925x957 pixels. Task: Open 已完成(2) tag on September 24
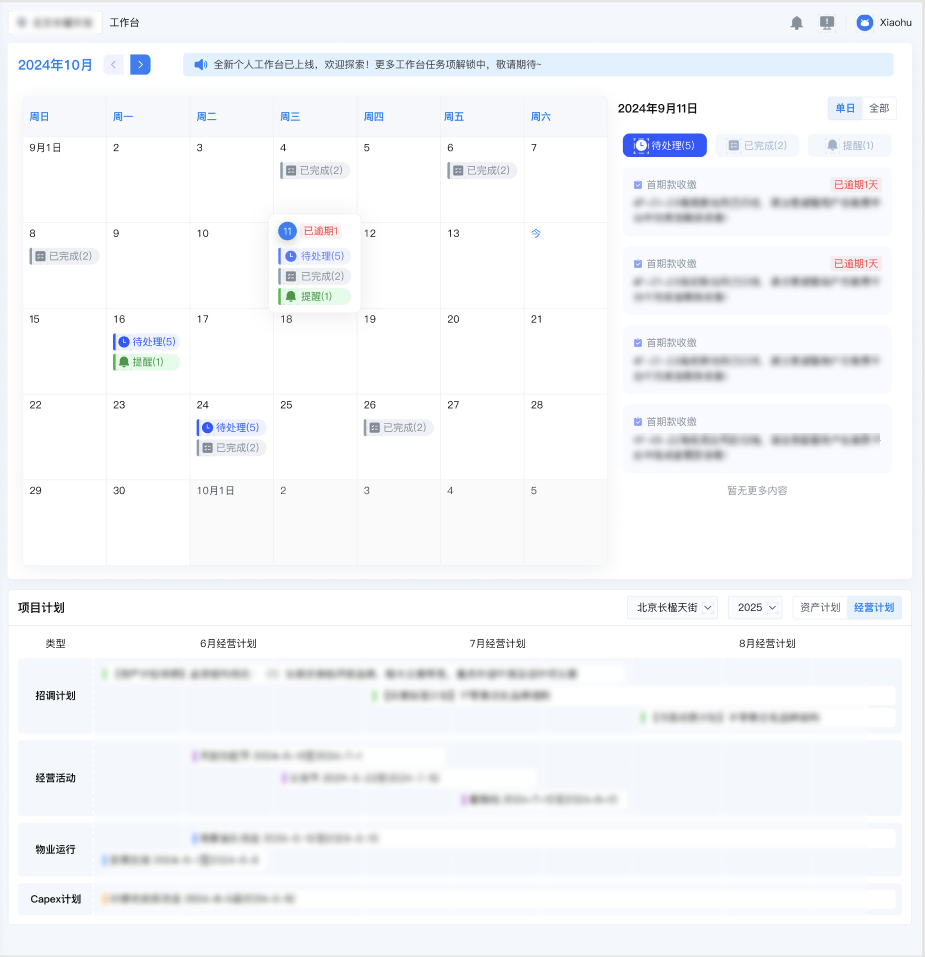(231, 447)
